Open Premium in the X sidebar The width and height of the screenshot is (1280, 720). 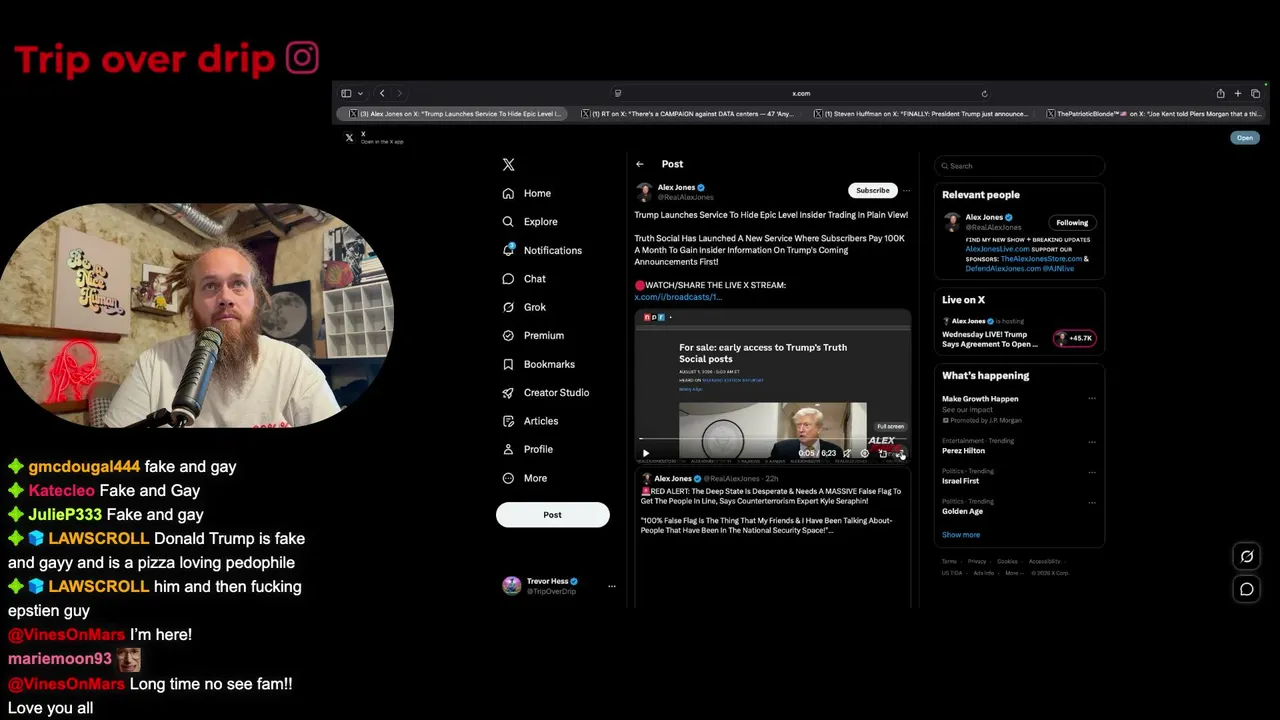[533, 336]
